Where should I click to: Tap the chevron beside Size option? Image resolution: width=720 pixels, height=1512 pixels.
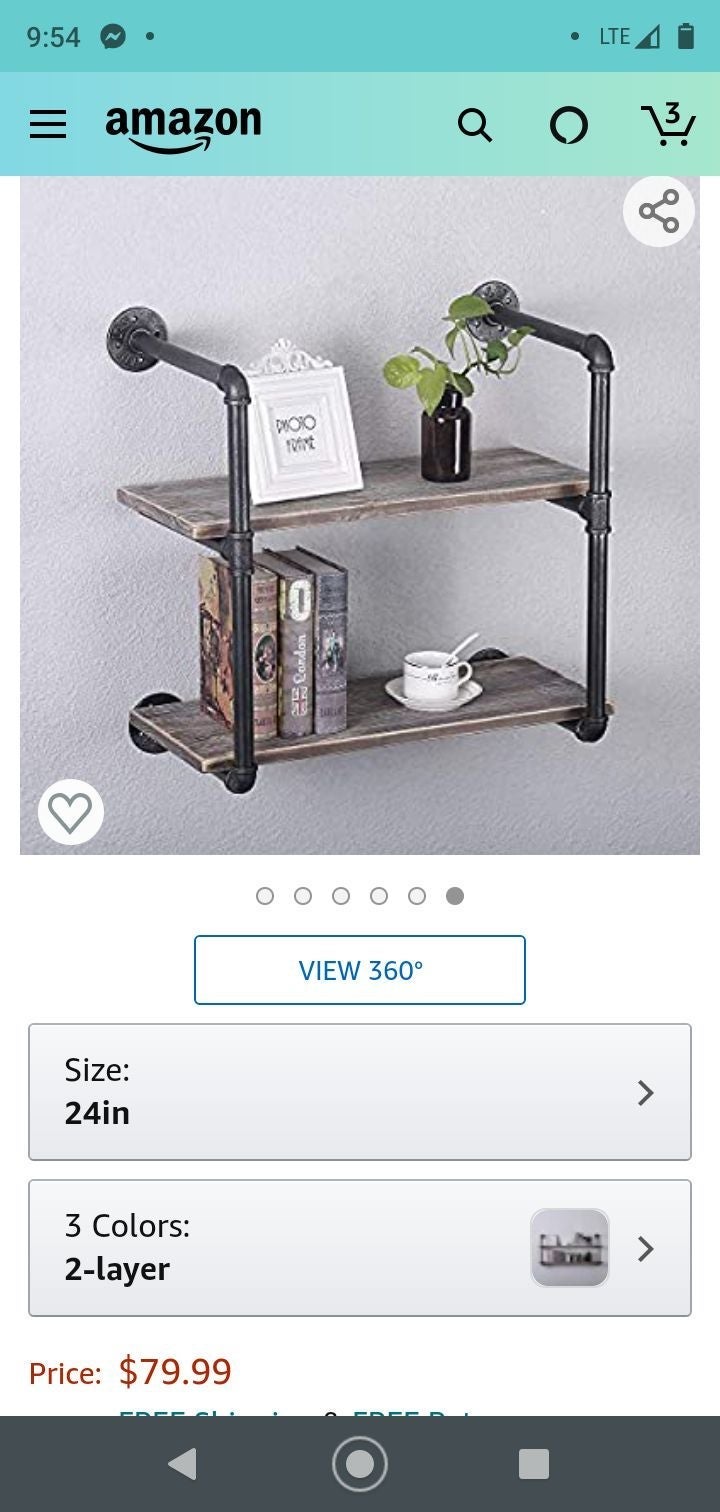(x=646, y=1093)
